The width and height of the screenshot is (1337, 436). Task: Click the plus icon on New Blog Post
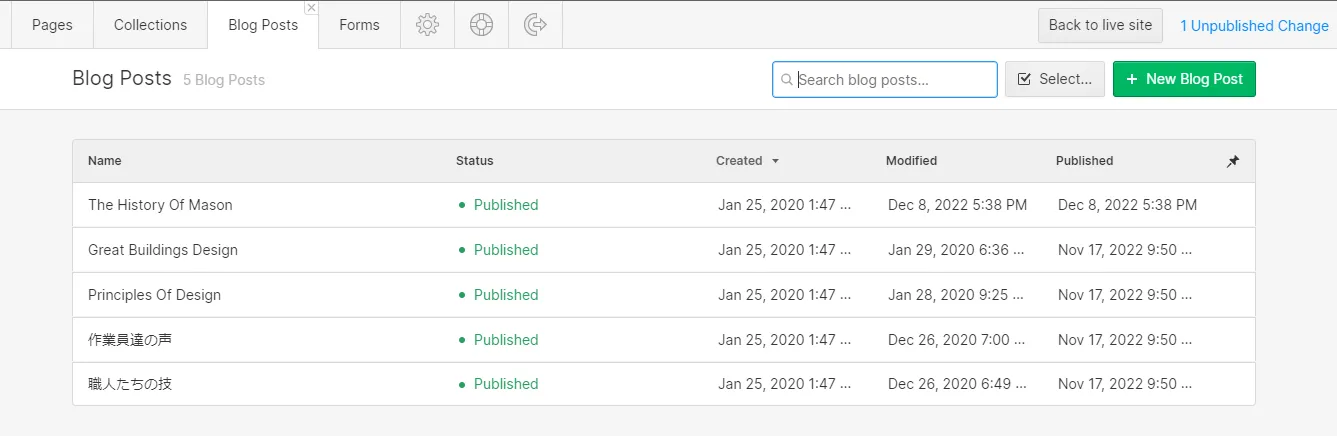[1131, 80]
